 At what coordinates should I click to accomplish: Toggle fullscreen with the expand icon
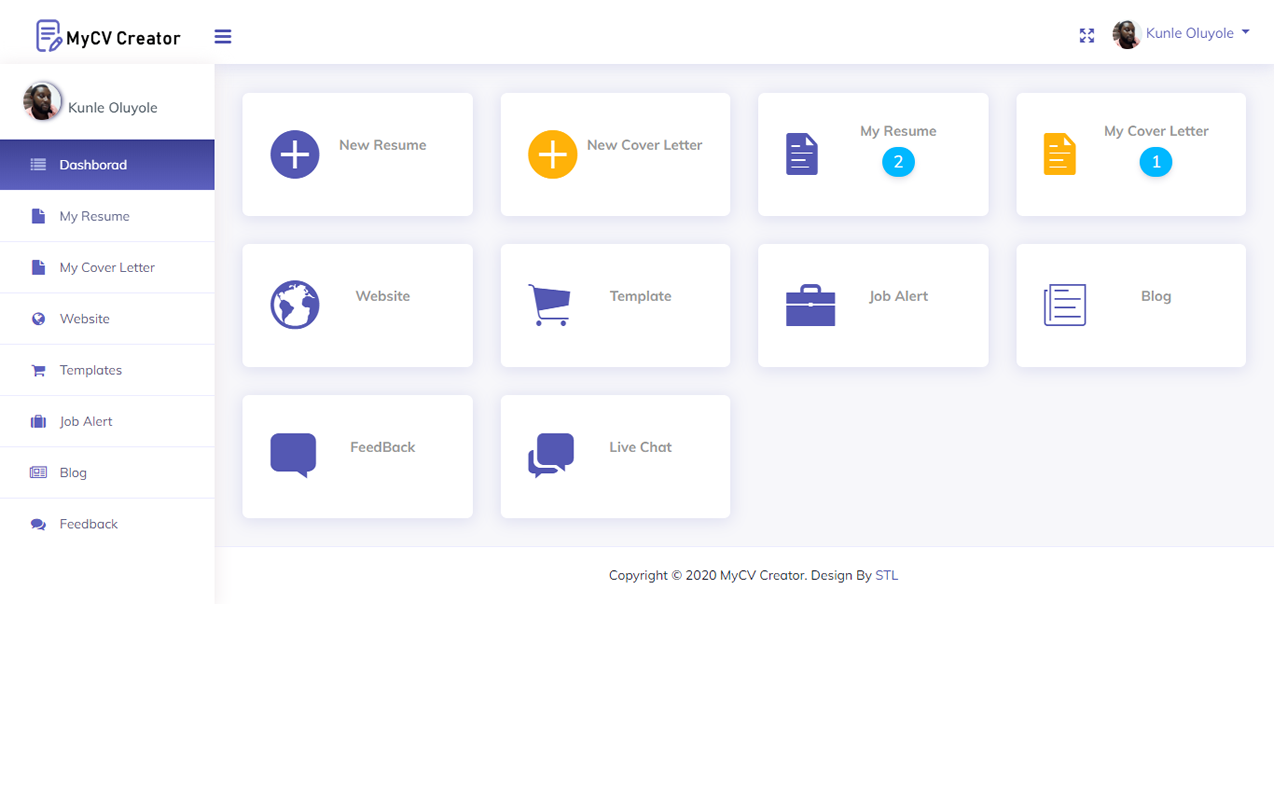click(1087, 36)
